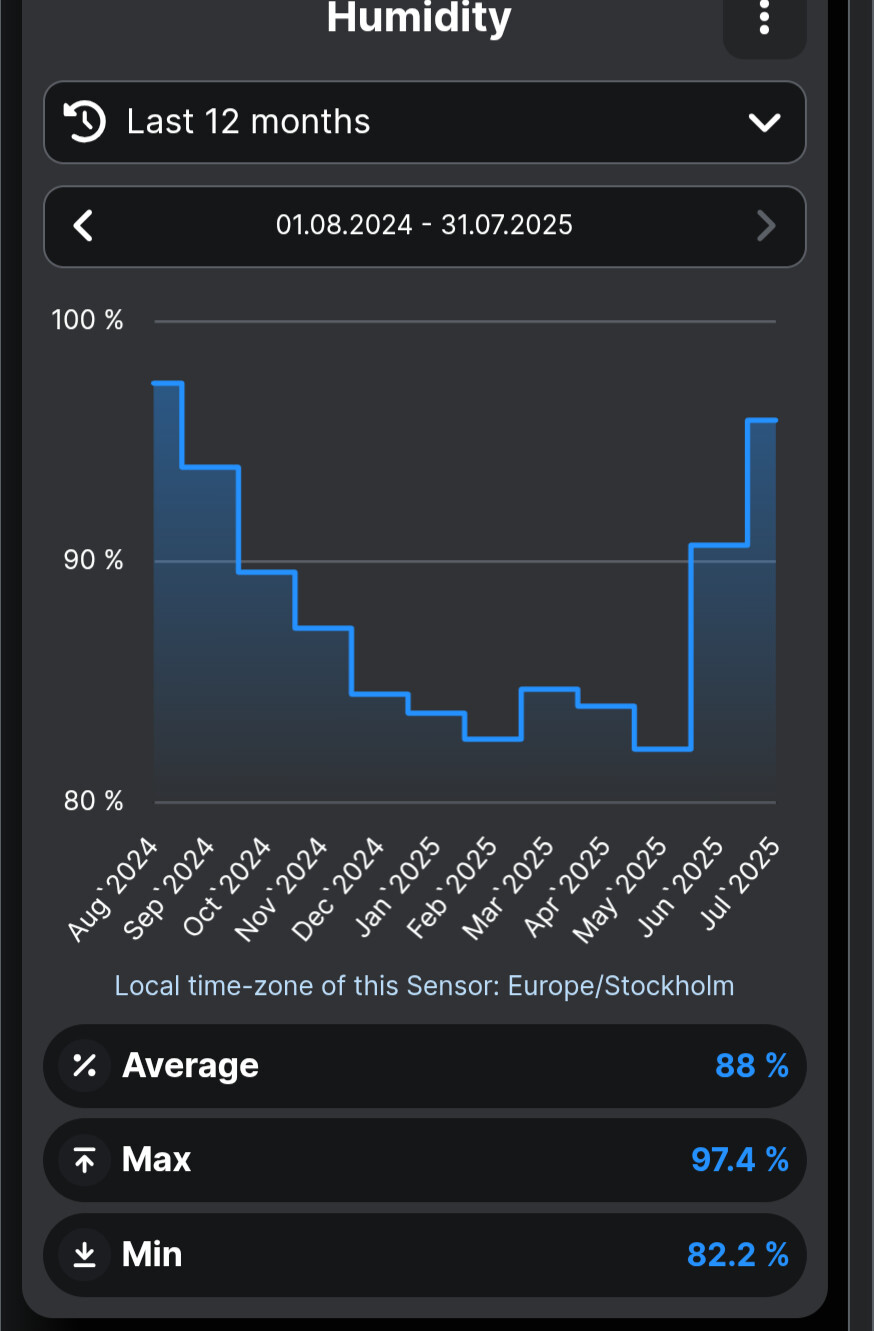The height and width of the screenshot is (1331, 874).
Task: Click the history clock icon
Action: click(x=85, y=122)
